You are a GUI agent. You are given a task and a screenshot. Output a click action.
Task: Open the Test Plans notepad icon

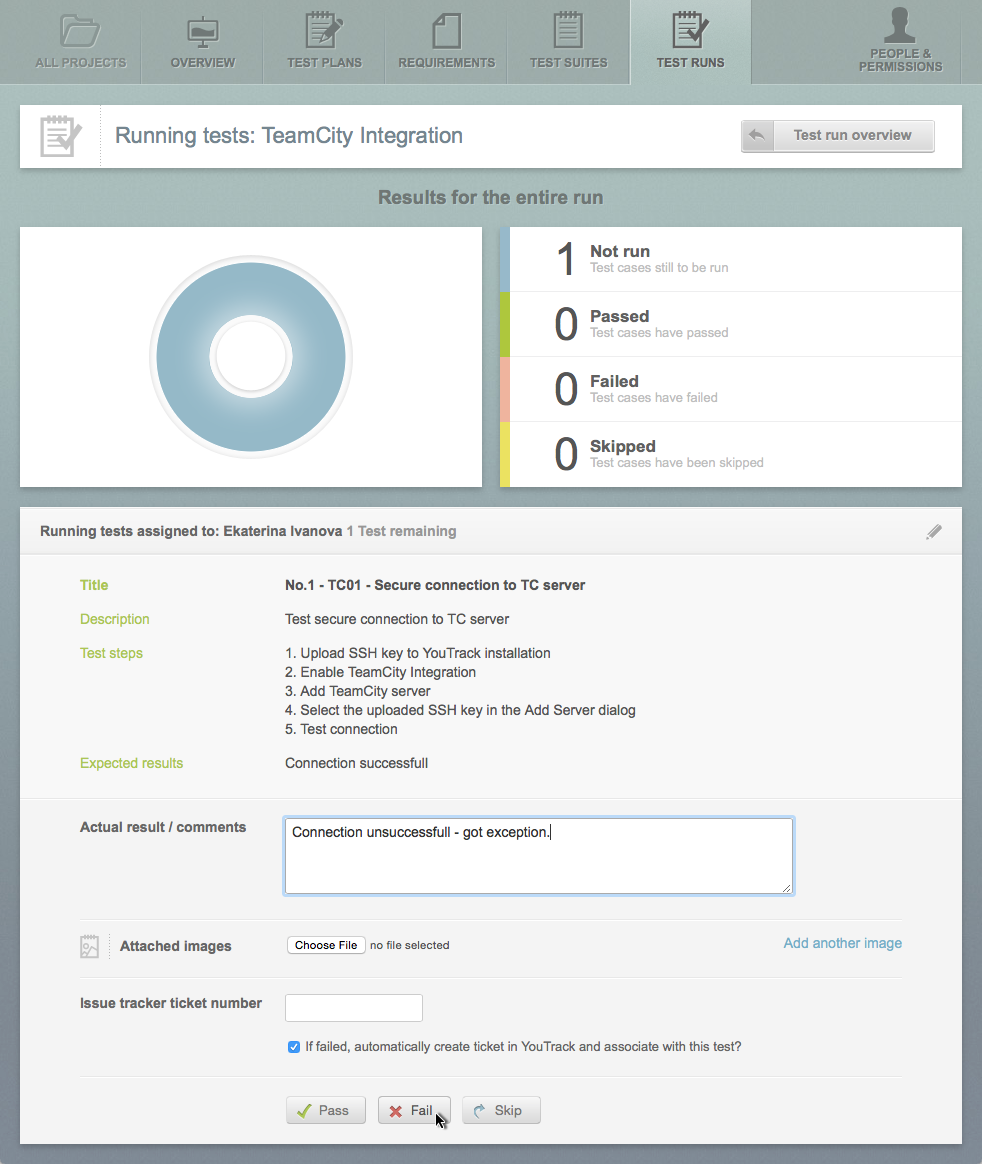324,30
